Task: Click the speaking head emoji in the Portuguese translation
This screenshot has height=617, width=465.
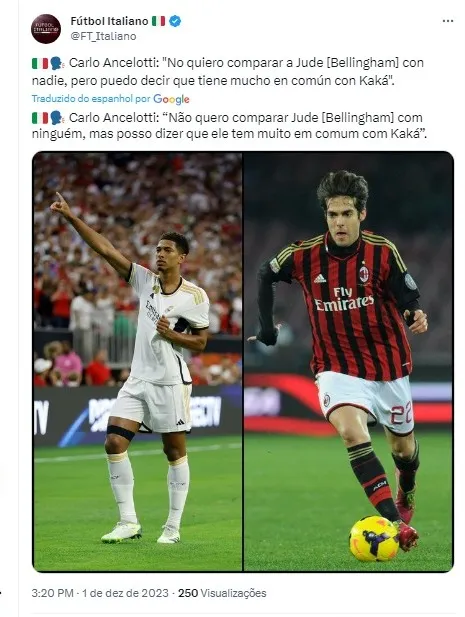Action: point(57,118)
